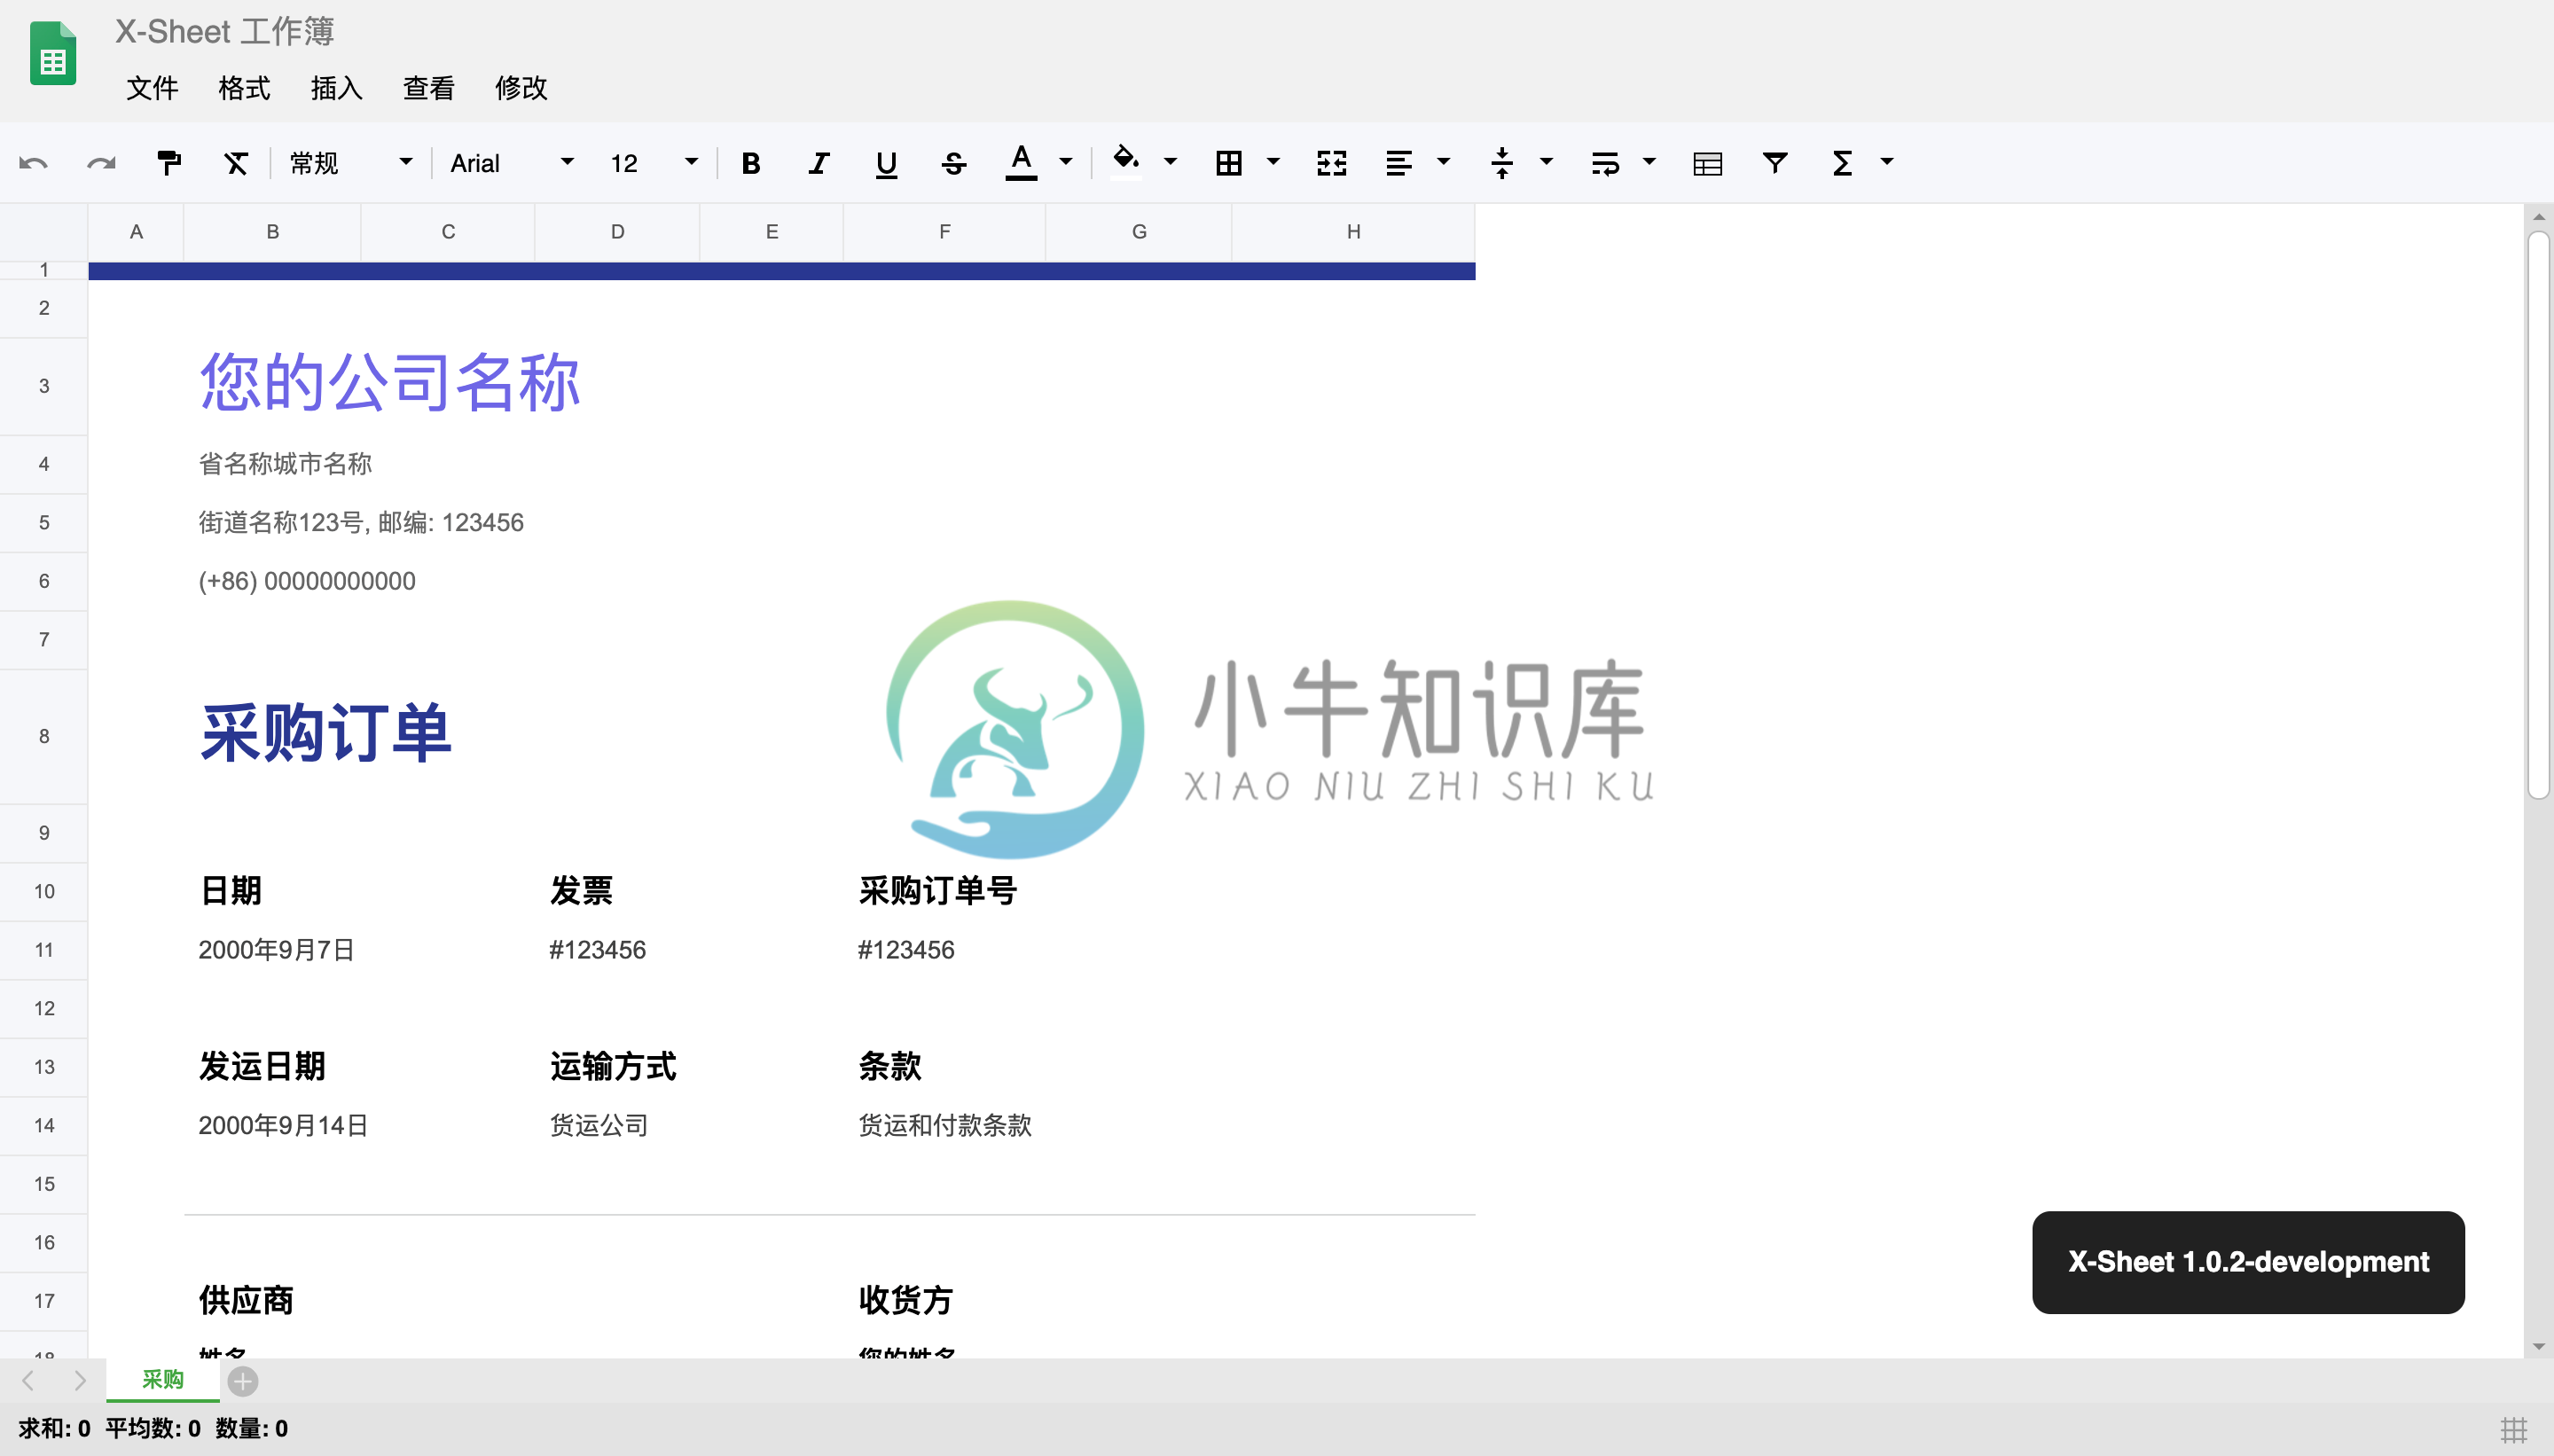The height and width of the screenshot is (1456, 2554).
Task: Select the cell 货运和付款条款
Action: [x=944, y=1126]
